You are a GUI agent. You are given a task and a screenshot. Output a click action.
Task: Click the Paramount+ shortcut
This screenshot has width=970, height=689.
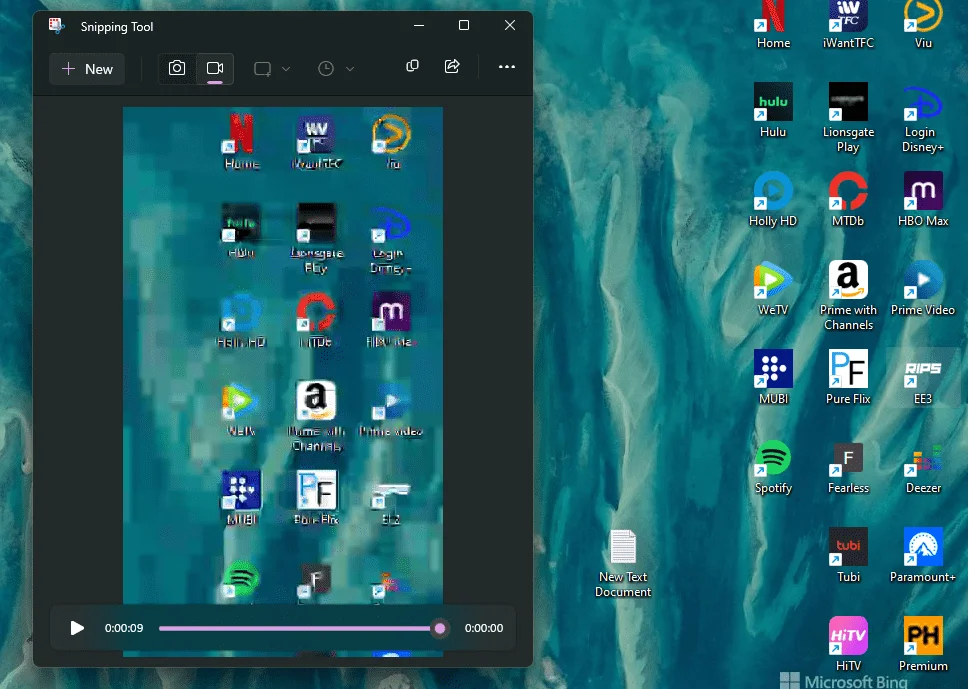(x=923, y=555)
